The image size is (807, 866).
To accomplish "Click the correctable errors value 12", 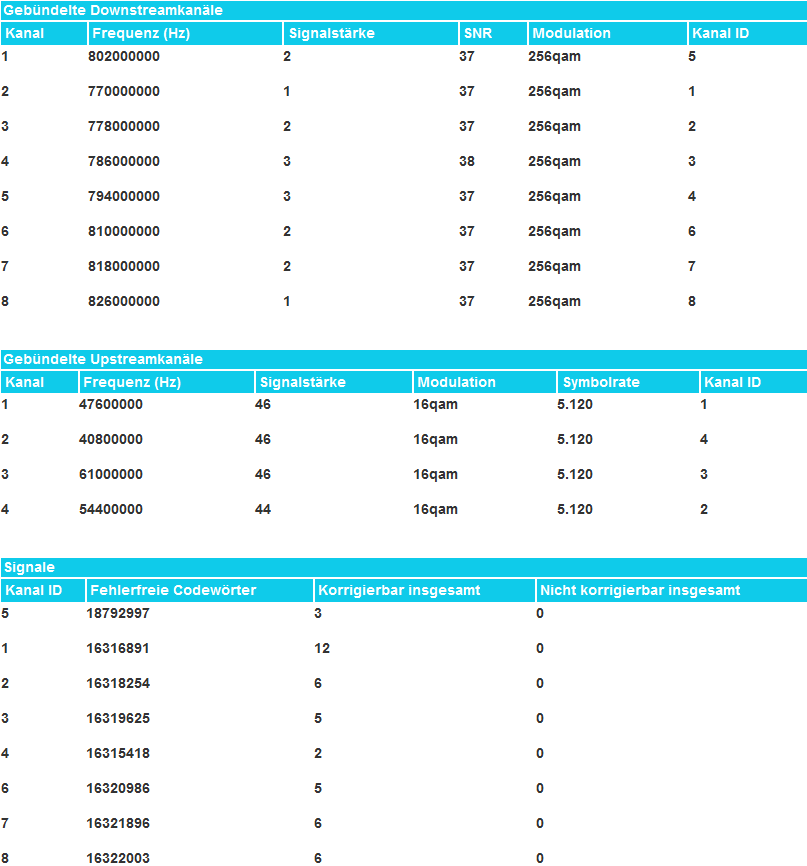I will [322, 648].
